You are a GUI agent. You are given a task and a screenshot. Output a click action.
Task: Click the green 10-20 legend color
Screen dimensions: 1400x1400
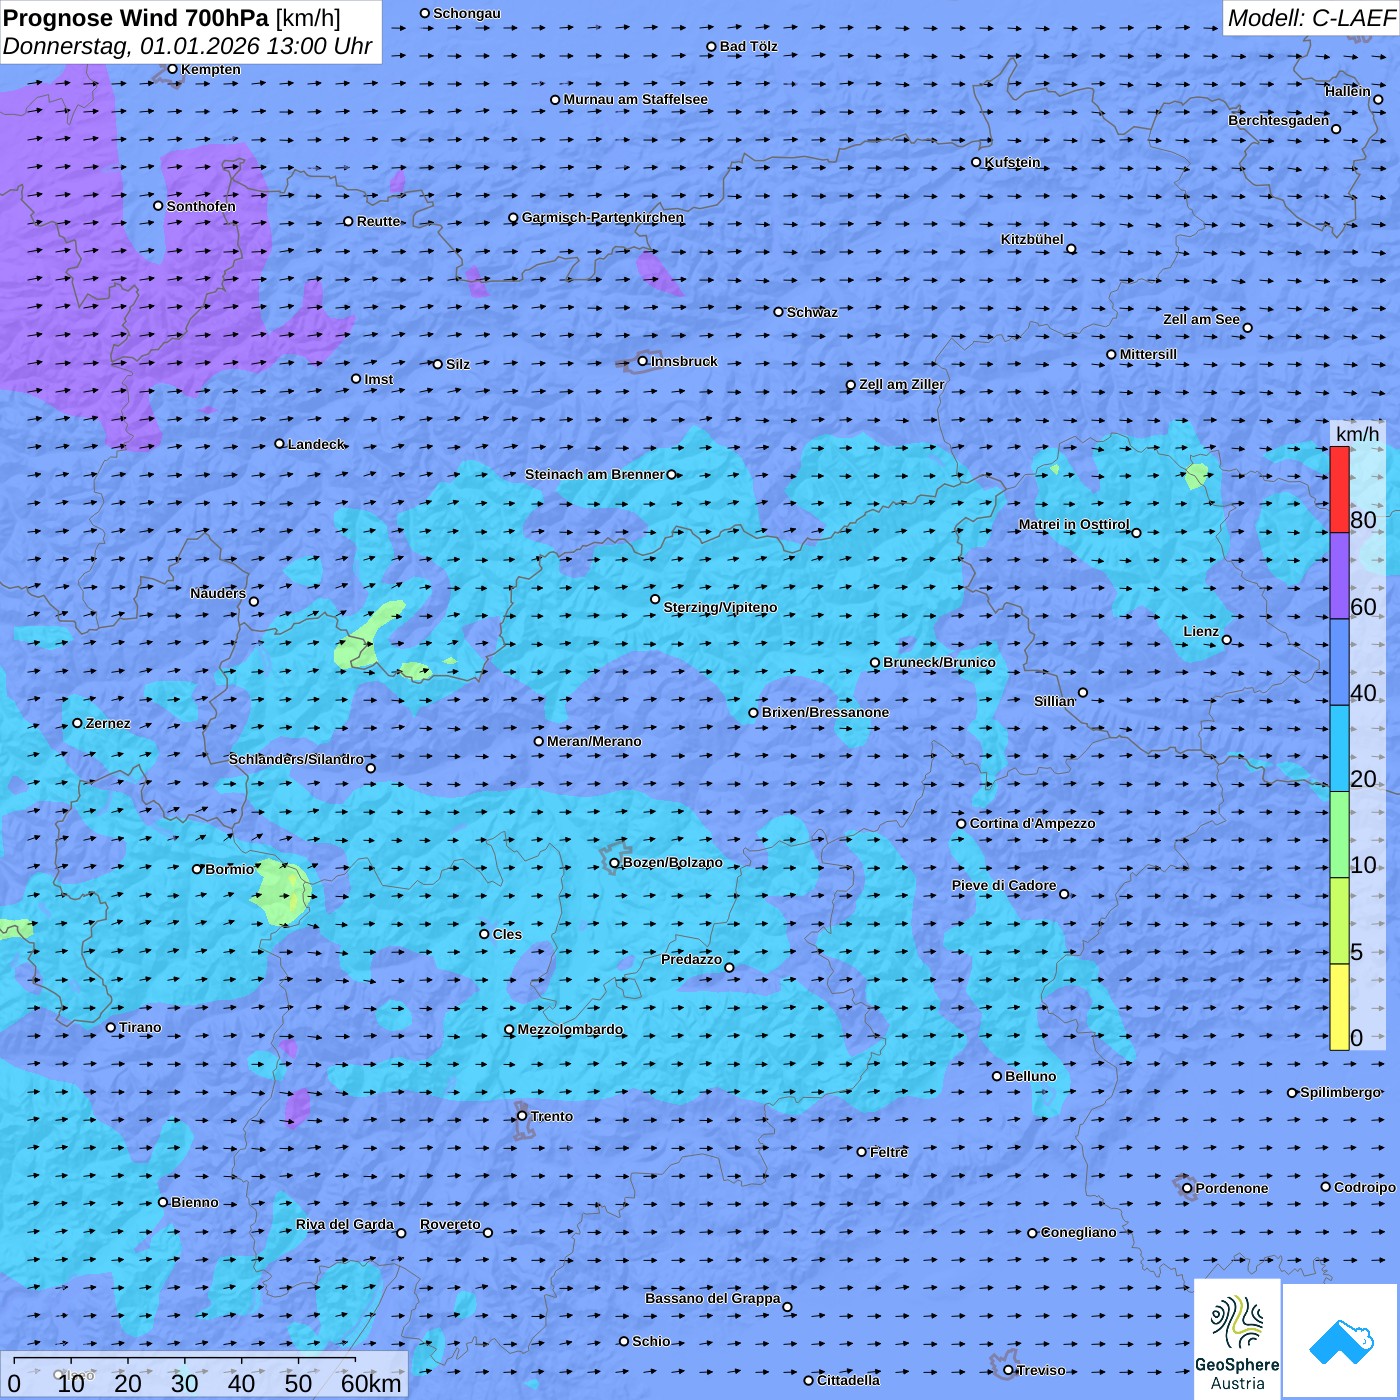[1339, 835]
